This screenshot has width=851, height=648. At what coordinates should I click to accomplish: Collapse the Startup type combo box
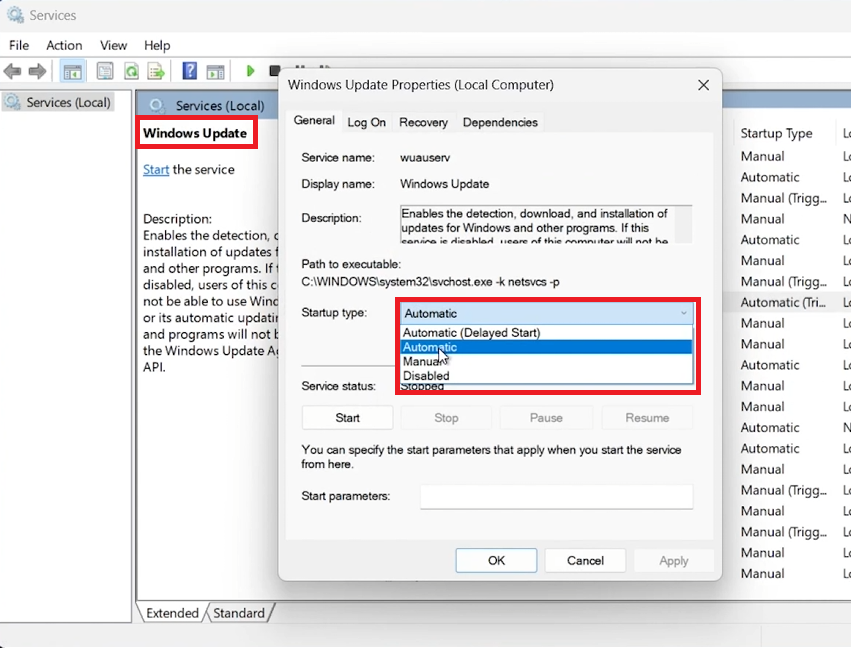point(547,313)
